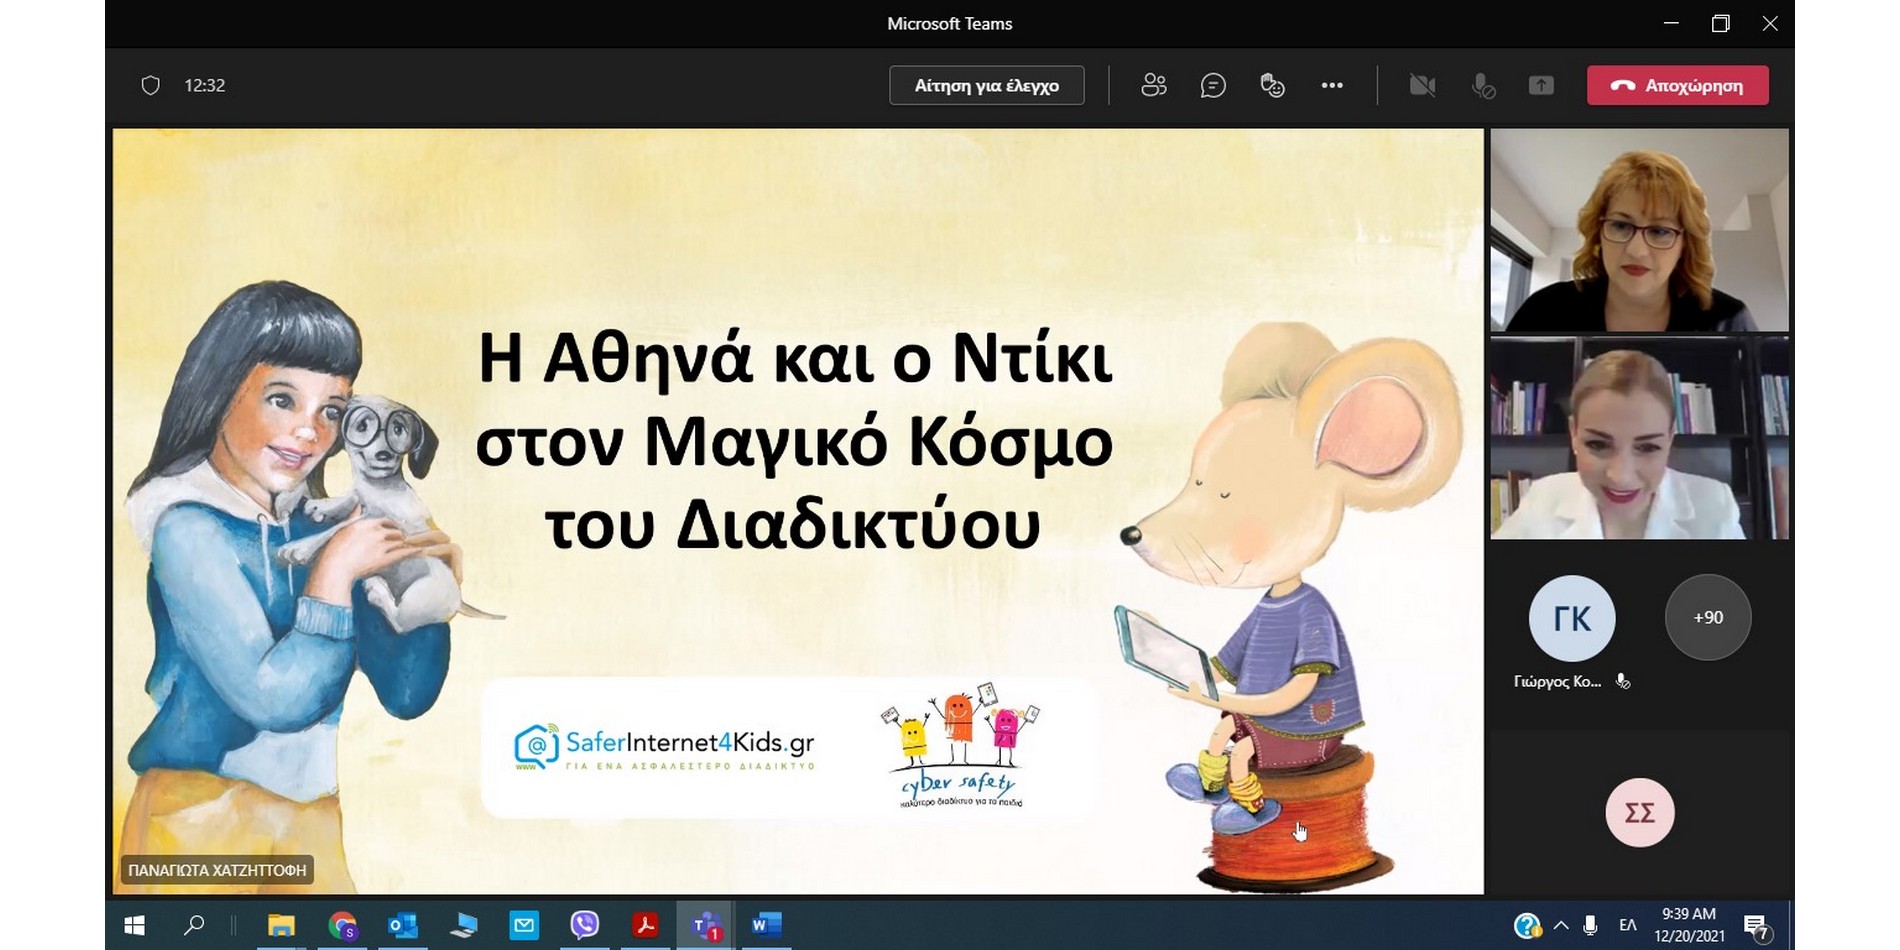Open Viber from the taskbar
1900x950 pixels.
point(584,925)
